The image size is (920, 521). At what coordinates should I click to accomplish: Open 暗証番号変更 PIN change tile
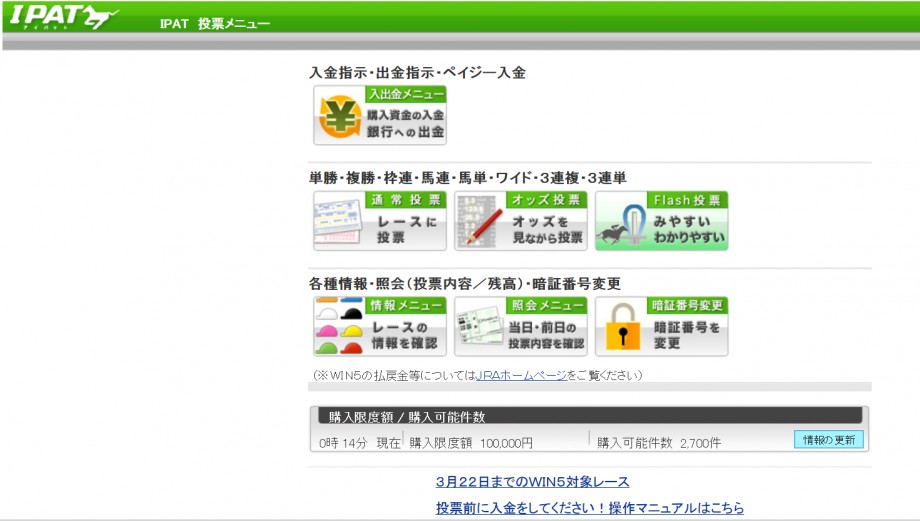[661, 326]
